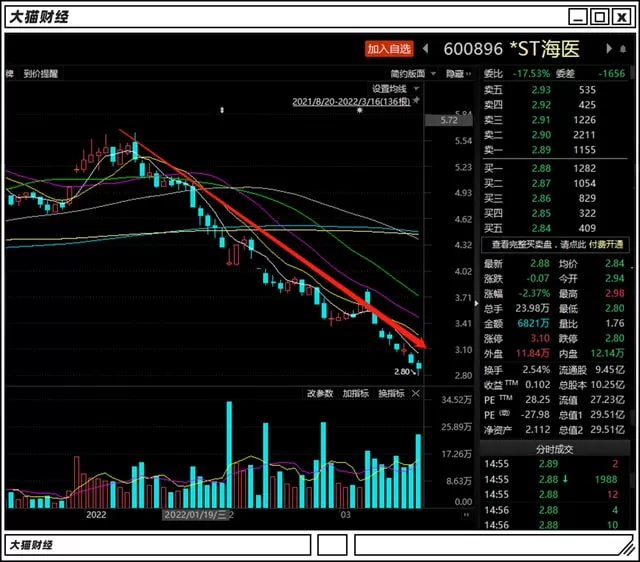Click the 涨停 value 3.10
This screenshot has width=640, height=562.
point(540,338)
